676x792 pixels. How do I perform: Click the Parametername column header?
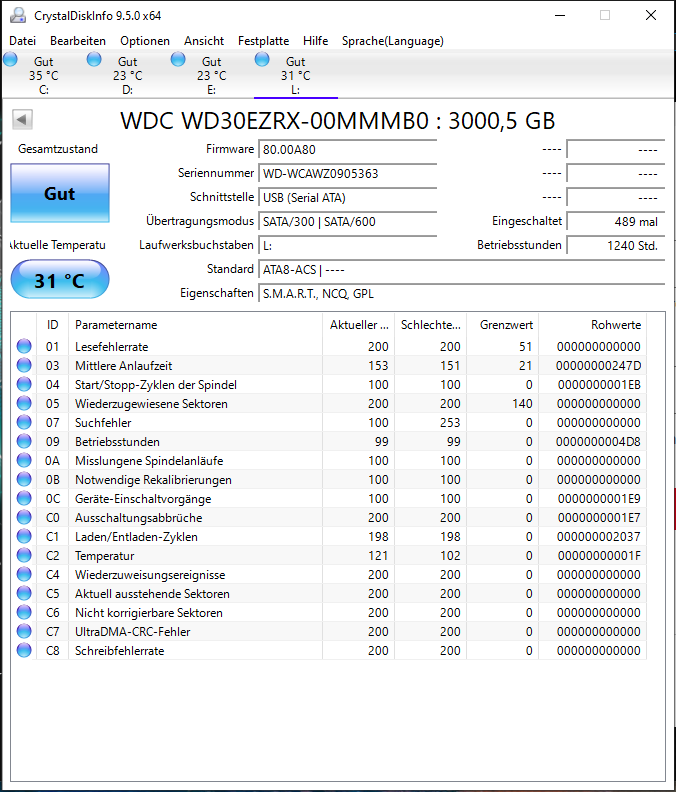tap(196, 325)
